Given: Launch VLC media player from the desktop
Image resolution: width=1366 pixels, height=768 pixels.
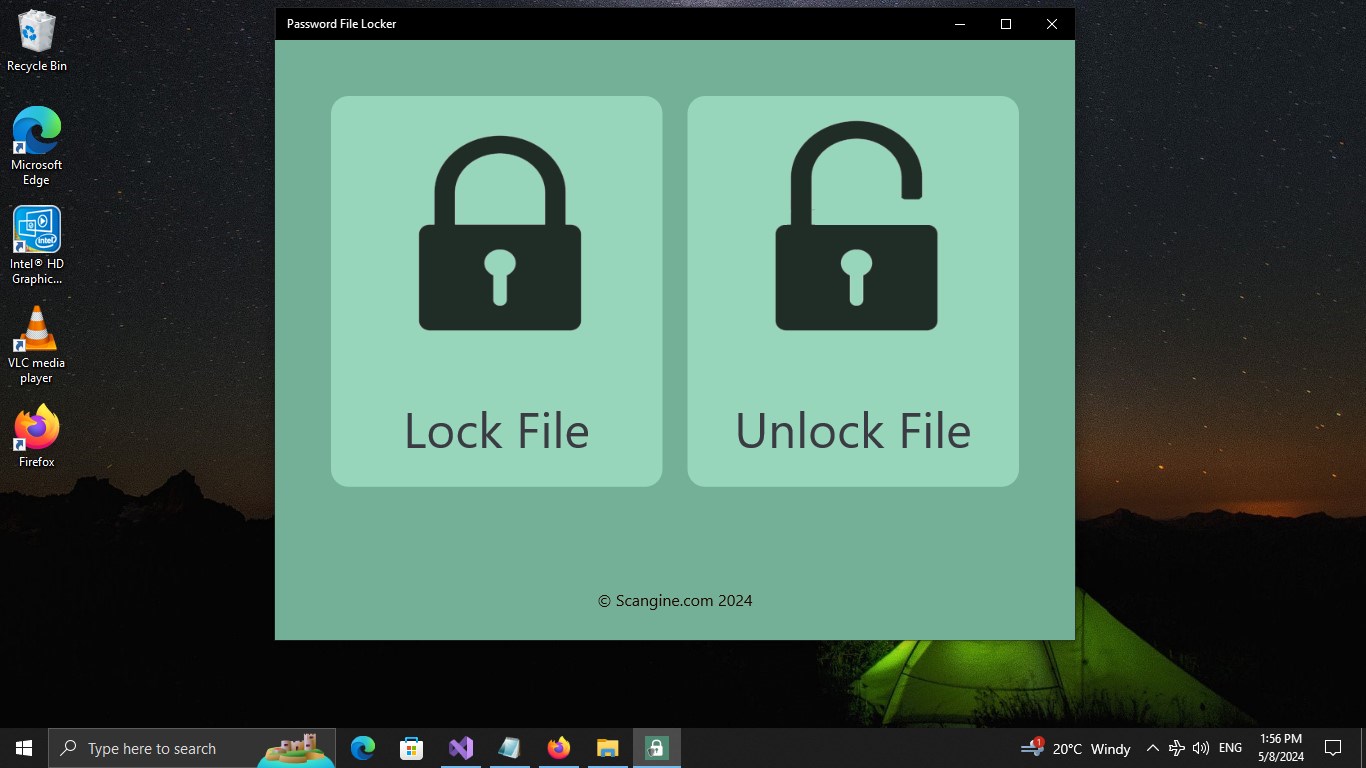Looking at the screenshot, I should pos(35,330).
